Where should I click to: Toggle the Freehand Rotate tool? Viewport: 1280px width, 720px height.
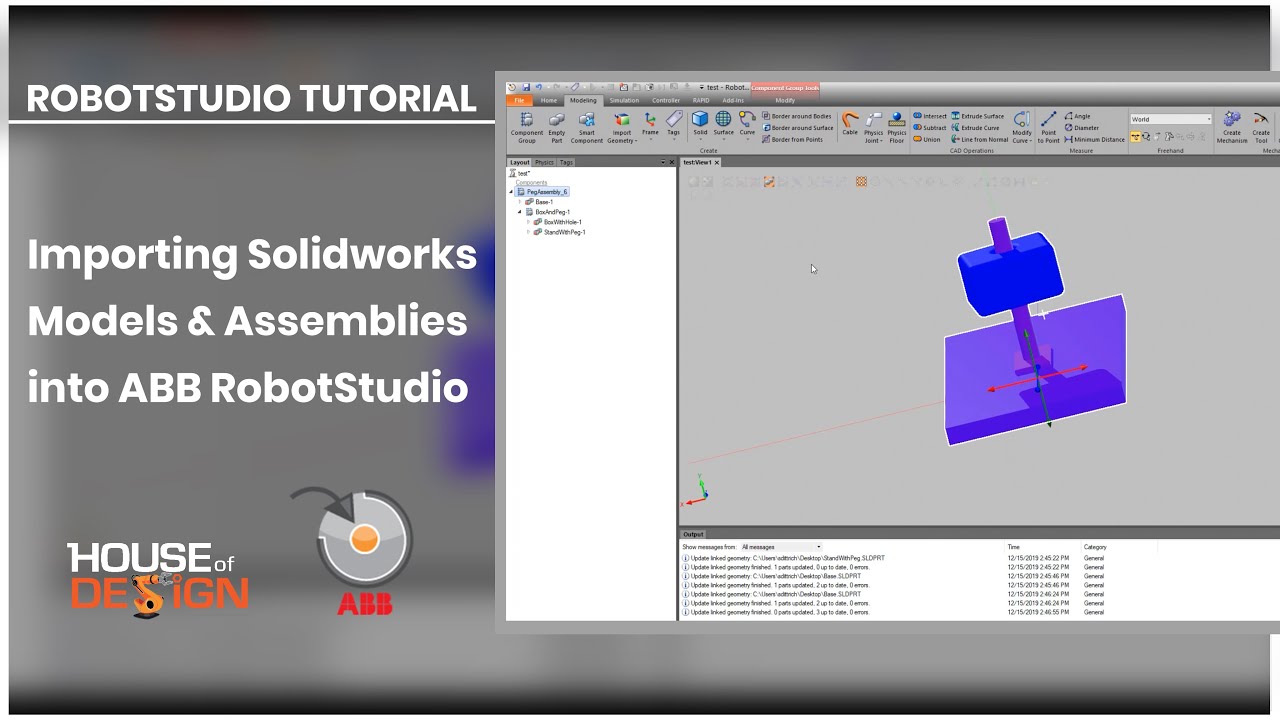1146,137
